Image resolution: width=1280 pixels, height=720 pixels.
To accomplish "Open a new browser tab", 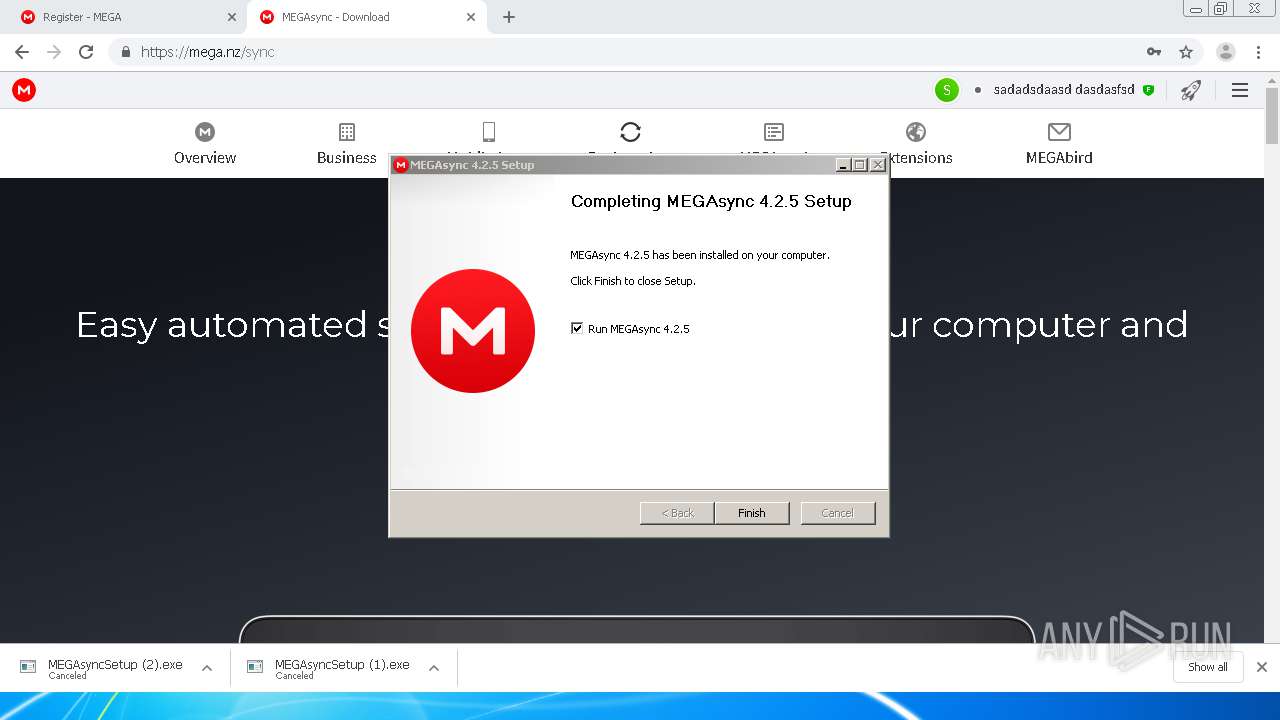I will (509, 17).
